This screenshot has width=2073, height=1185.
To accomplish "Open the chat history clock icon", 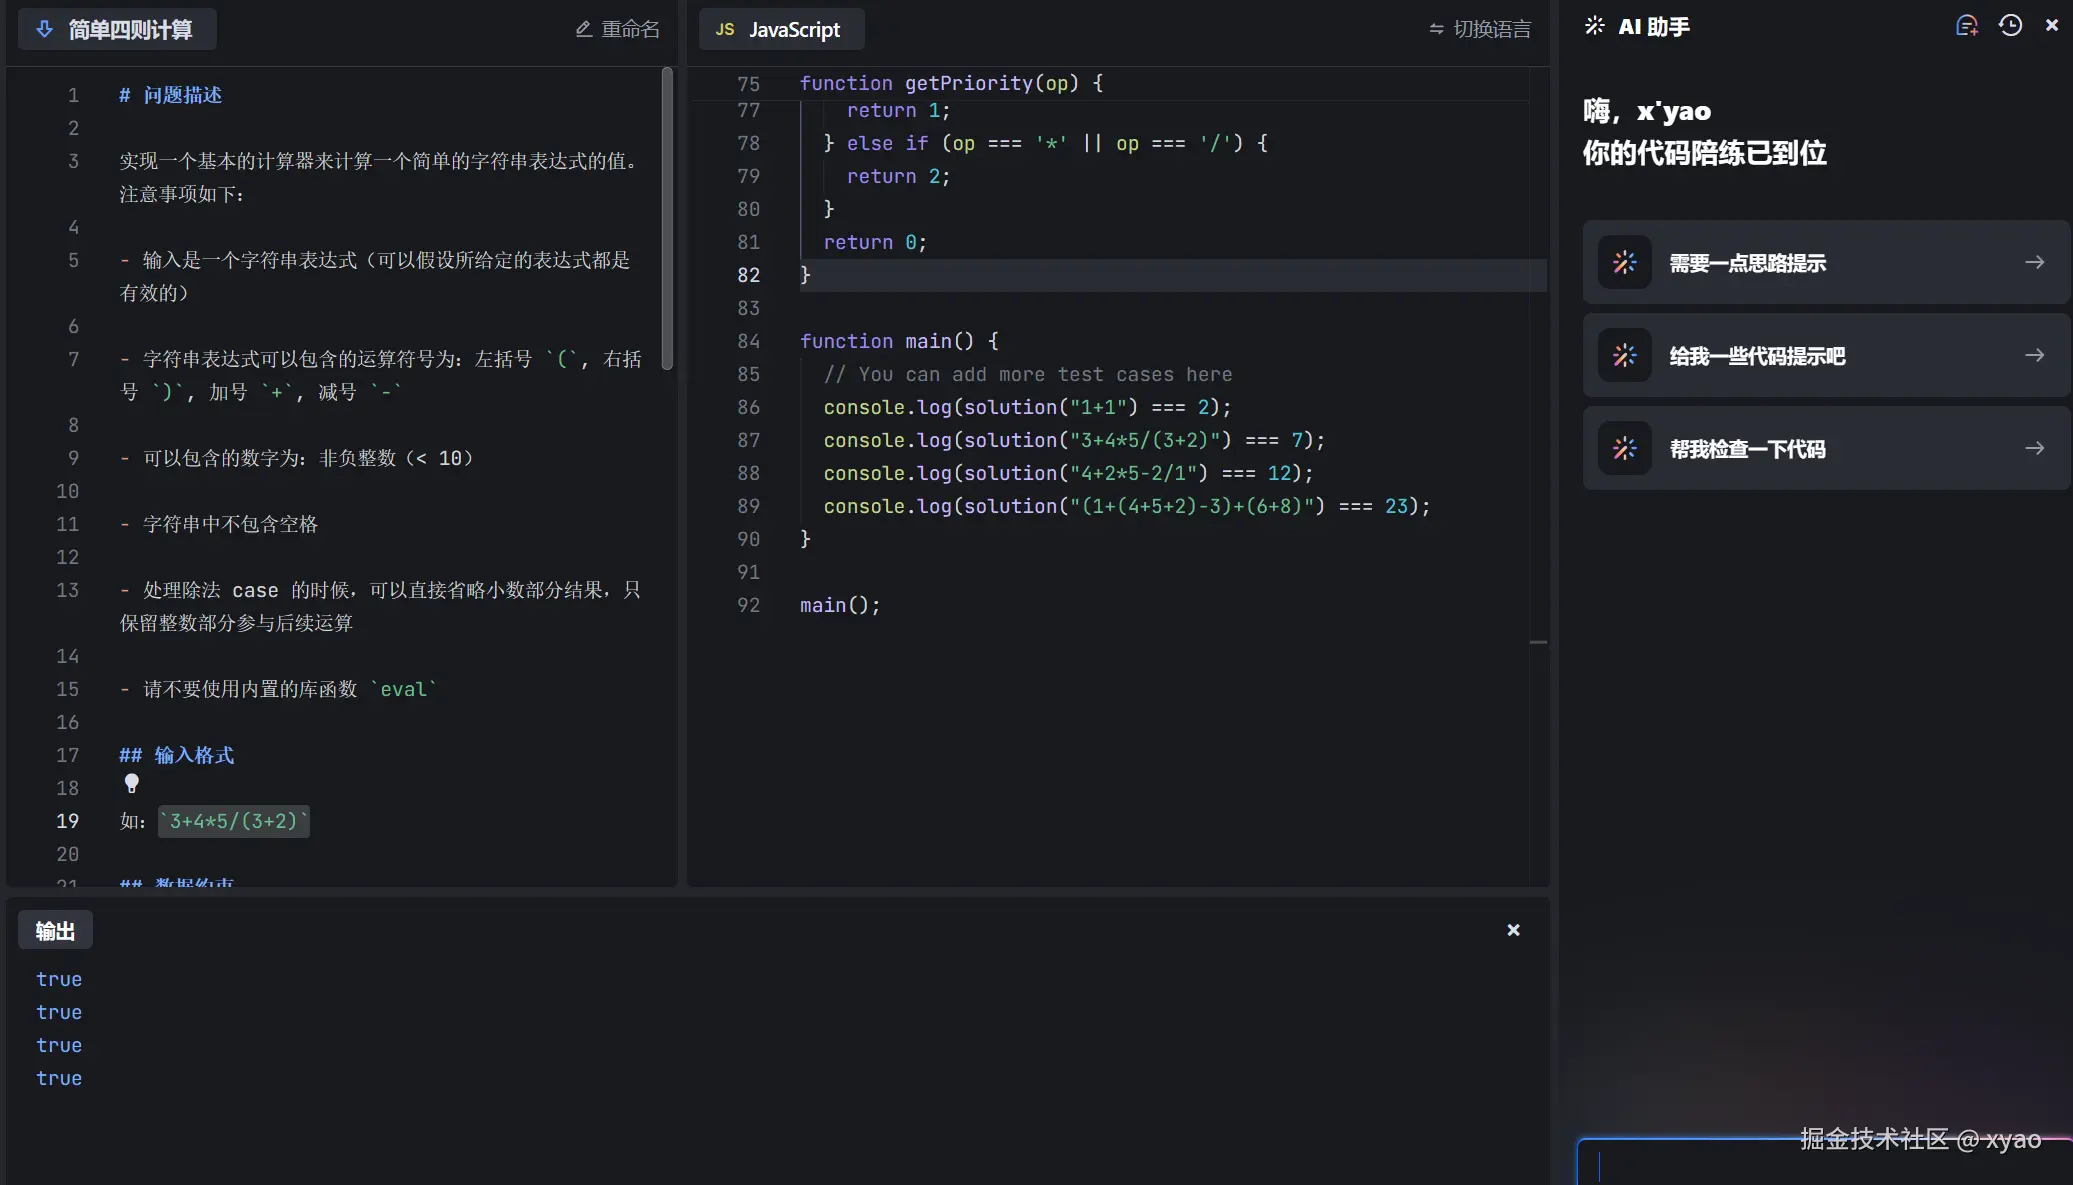I will pyautogui.click(x=2010, y=26).
